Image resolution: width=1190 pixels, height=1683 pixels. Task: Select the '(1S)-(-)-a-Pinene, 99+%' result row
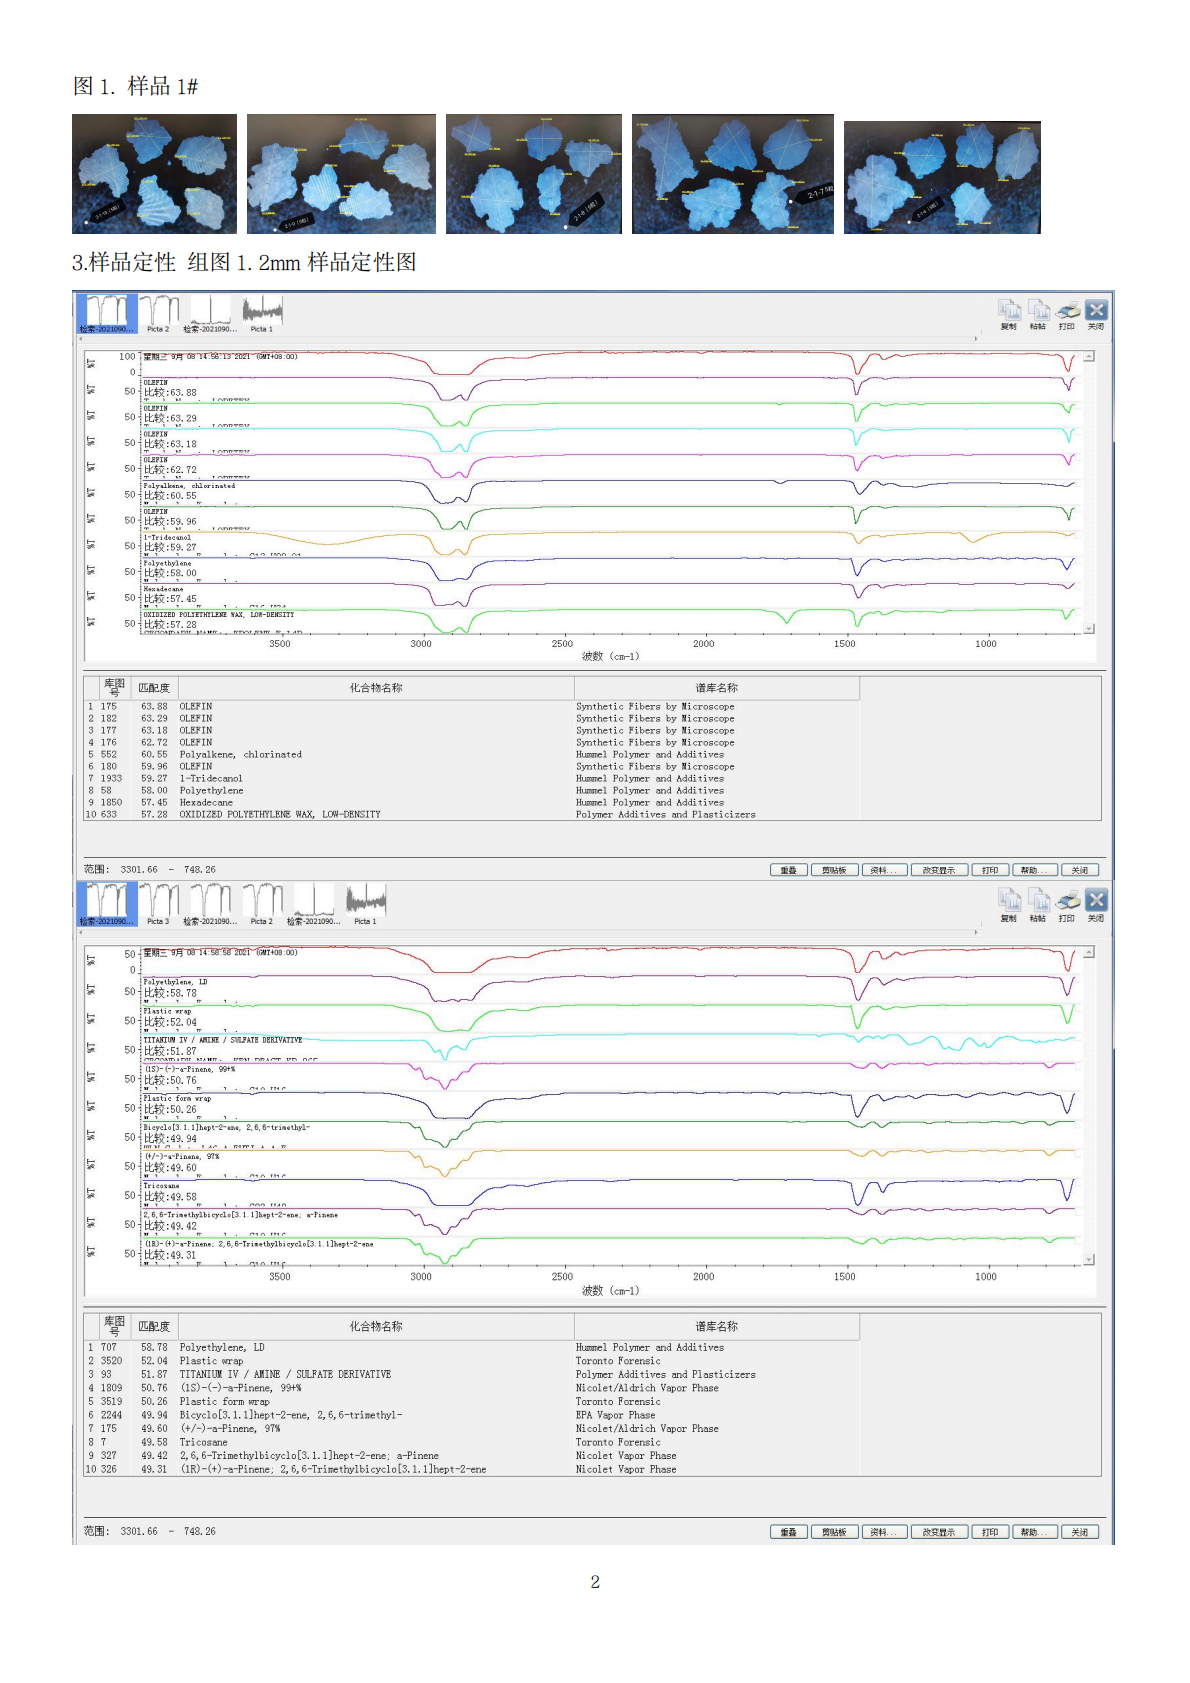[470, 1388]
